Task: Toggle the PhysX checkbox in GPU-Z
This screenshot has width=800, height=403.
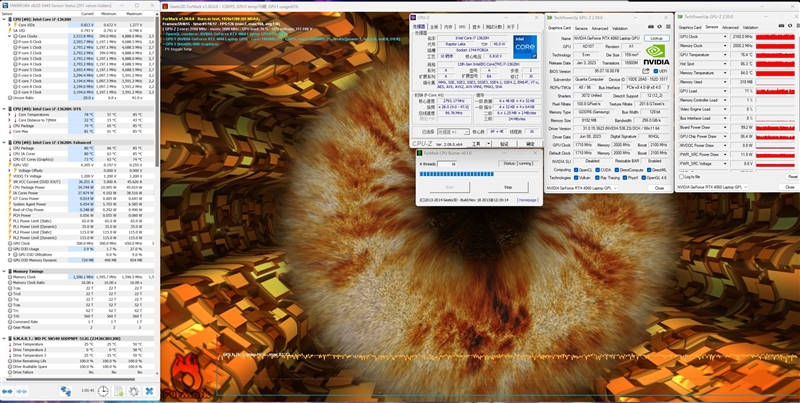Action: (624, 178)
